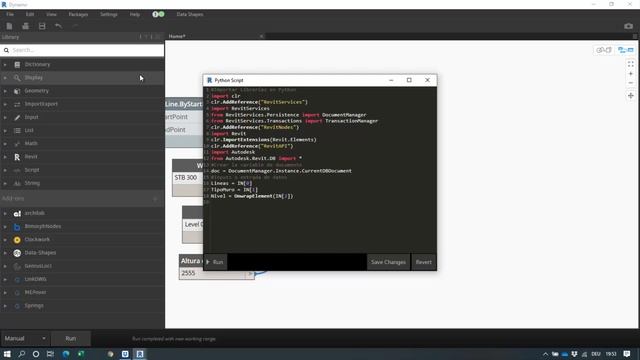Click the Python script code editing area
Screen dimensions: 640x360
[320, 169]
